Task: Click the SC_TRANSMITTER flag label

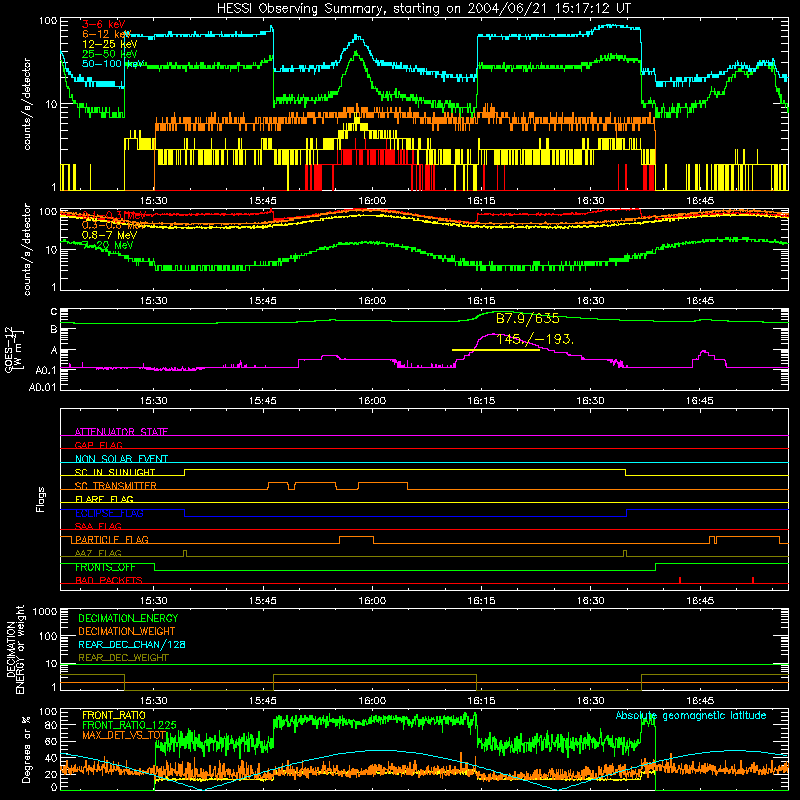Action: [x=116, y=485]
